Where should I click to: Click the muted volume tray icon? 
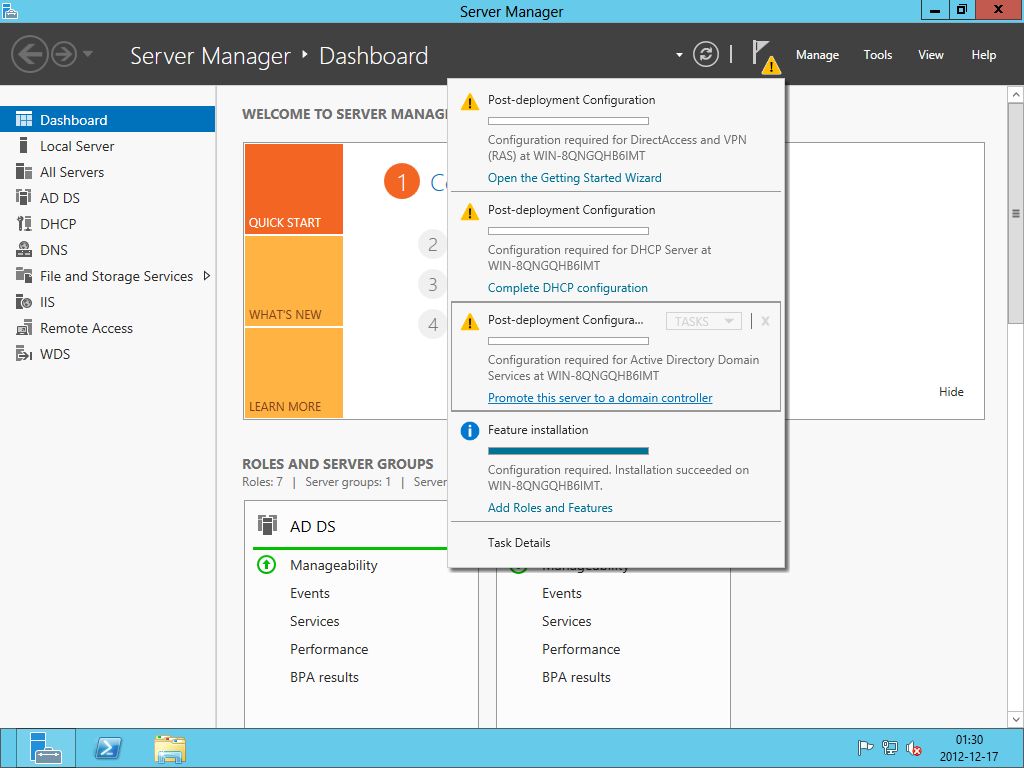tap(914, 748)
